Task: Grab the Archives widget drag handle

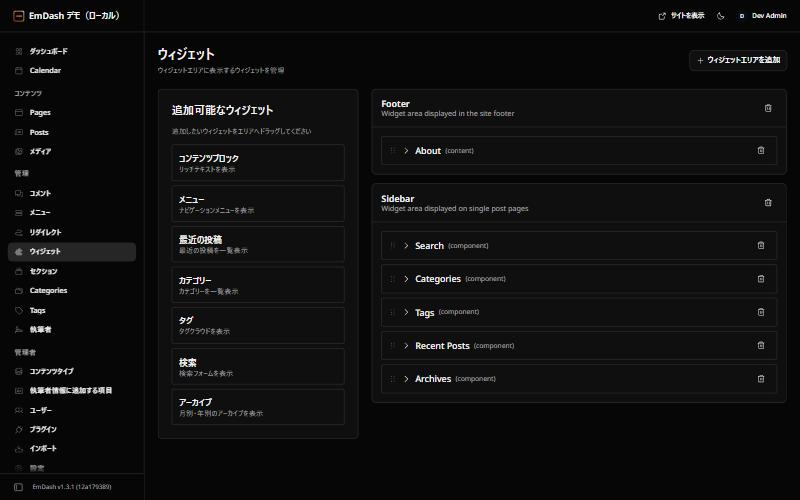Action: pyautogui.click(x=392, y=379)
